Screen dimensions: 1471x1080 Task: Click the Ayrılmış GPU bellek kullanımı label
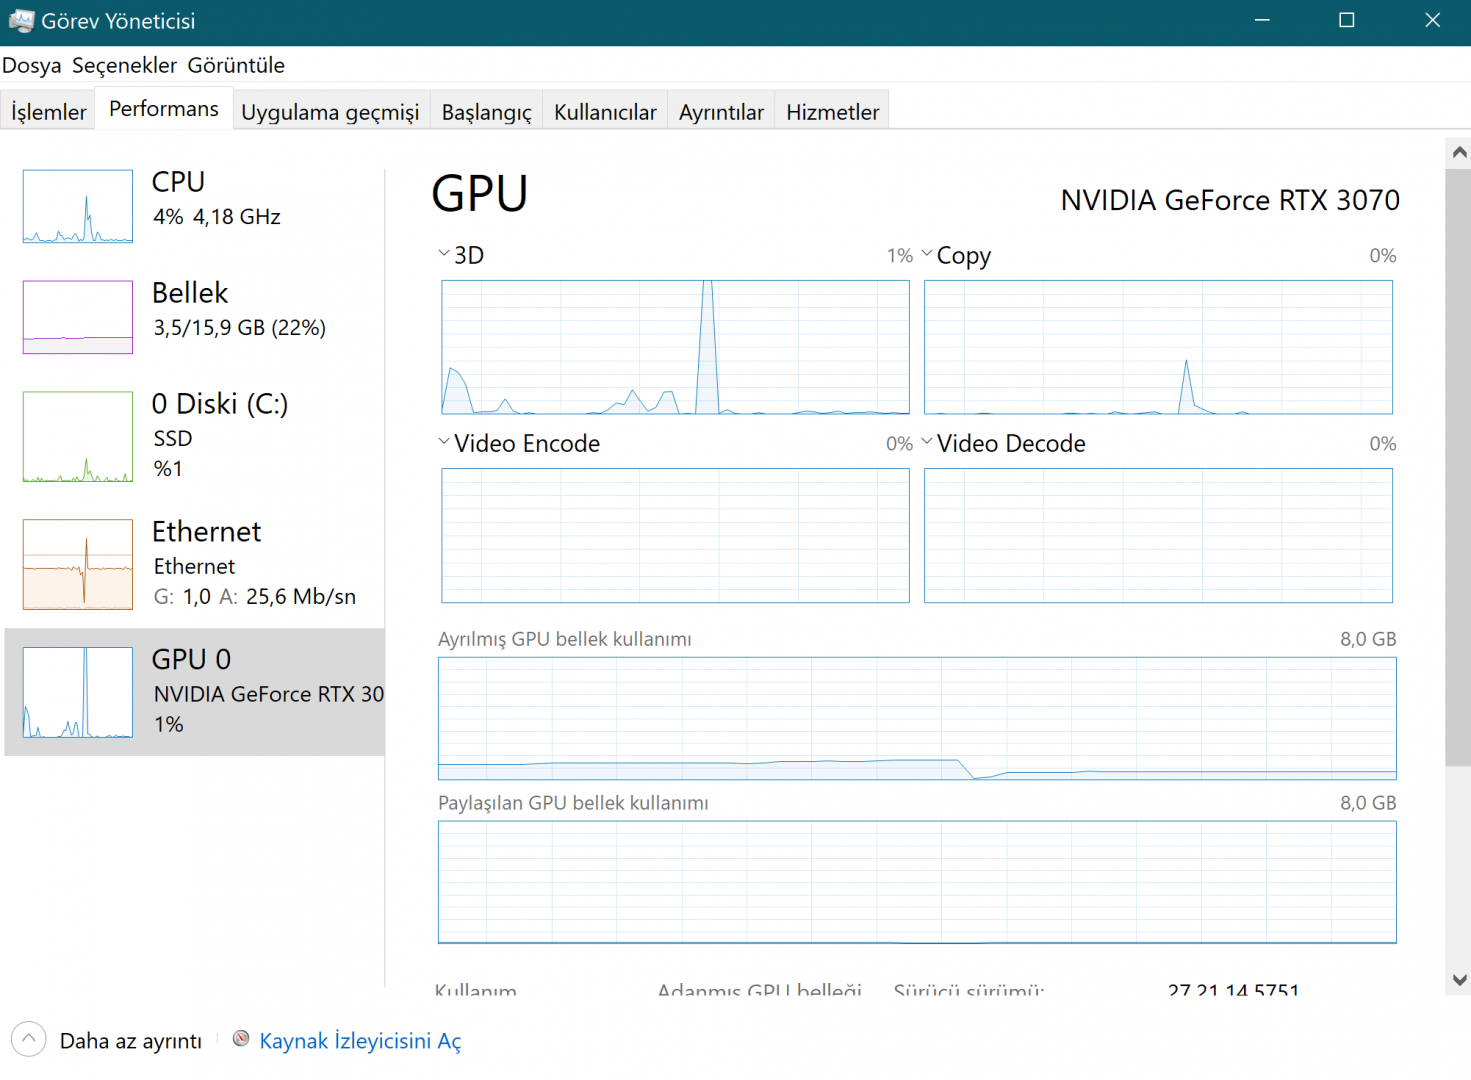pos(565,640)
